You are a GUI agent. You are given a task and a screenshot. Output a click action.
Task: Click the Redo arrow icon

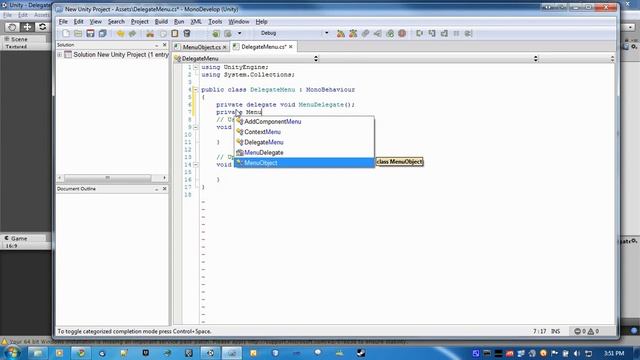point(132,33)
